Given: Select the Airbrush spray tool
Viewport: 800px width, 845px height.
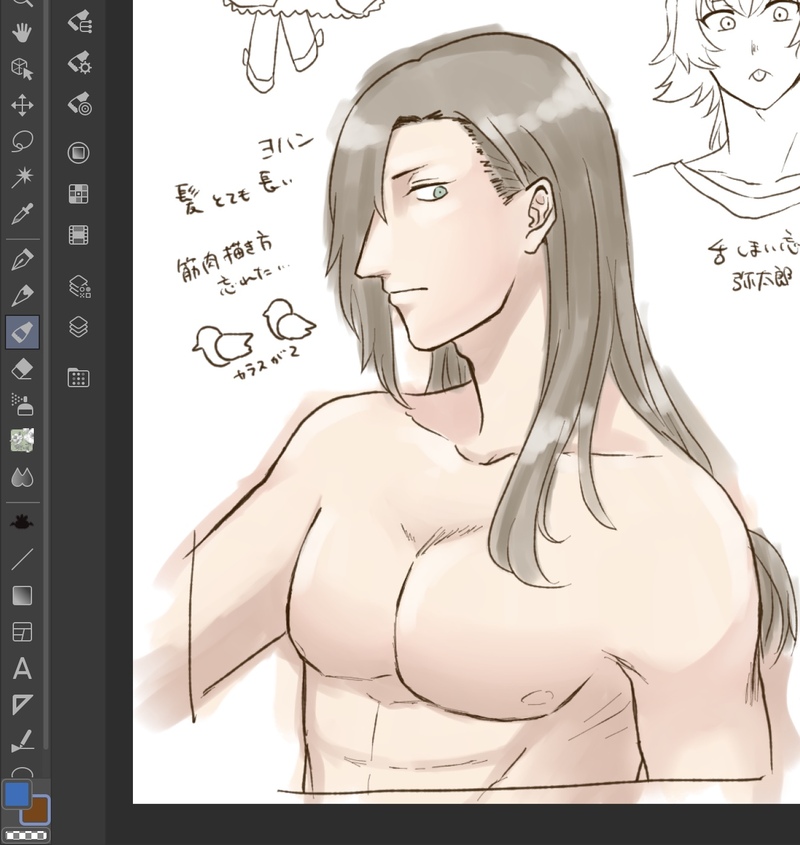Looking at the screenshot, I should (x=22, y=405).
